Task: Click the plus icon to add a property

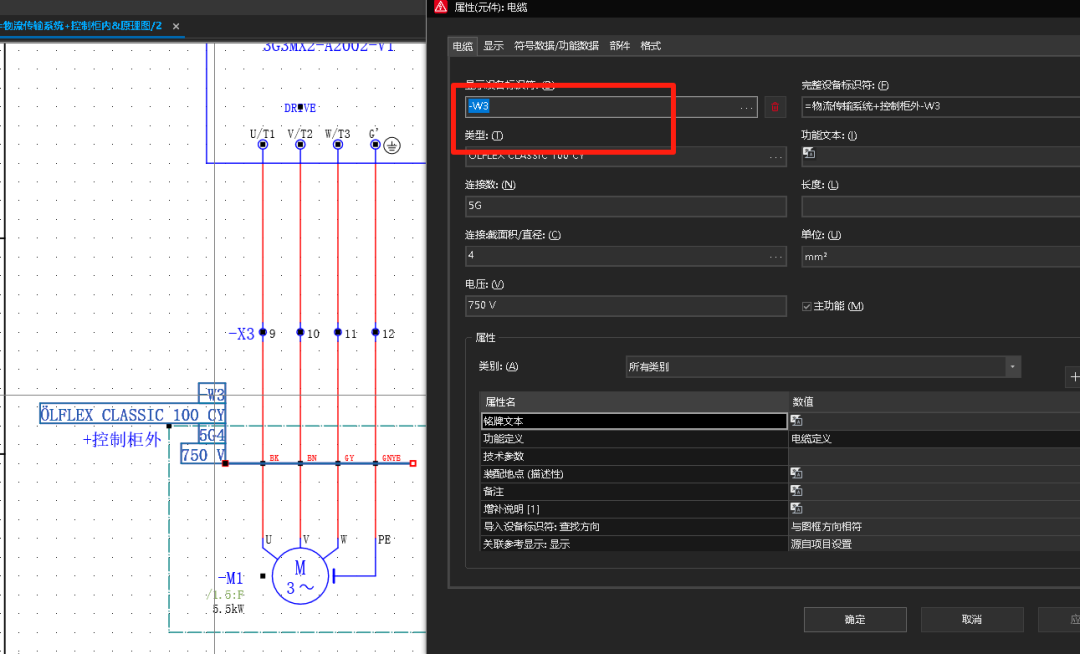Action: click(1074, 377)
